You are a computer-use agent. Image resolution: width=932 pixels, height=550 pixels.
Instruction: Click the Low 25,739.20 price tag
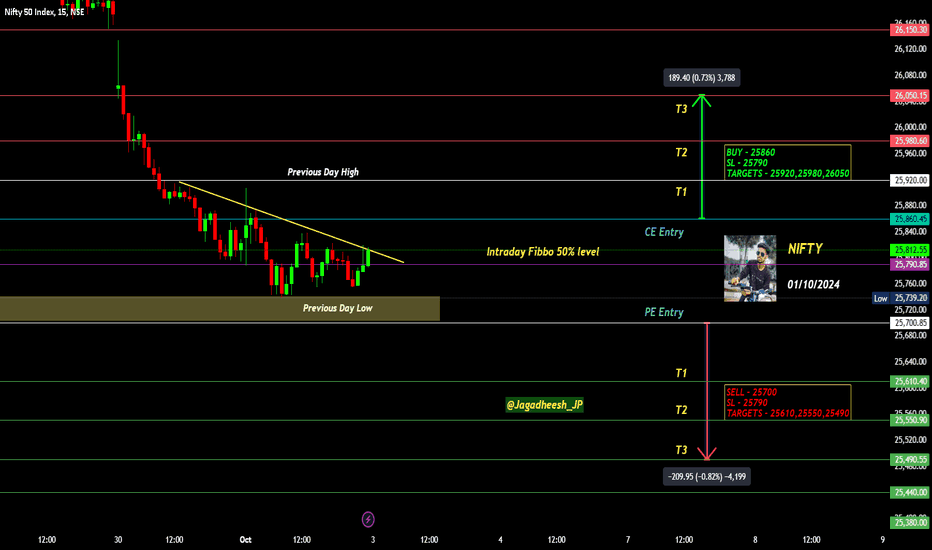[900, 298]
